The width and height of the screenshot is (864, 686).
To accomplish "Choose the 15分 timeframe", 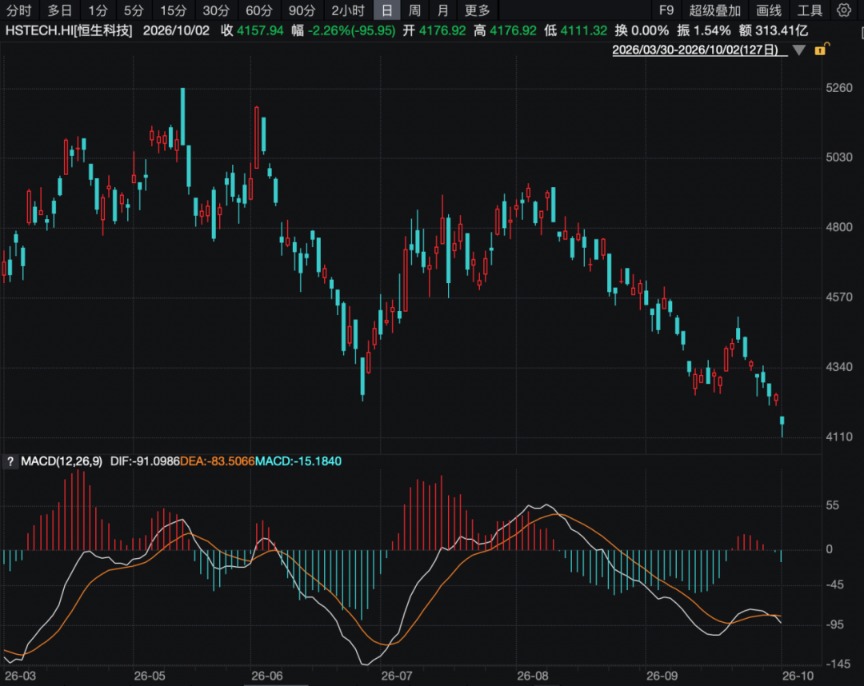I will point(173,10).
